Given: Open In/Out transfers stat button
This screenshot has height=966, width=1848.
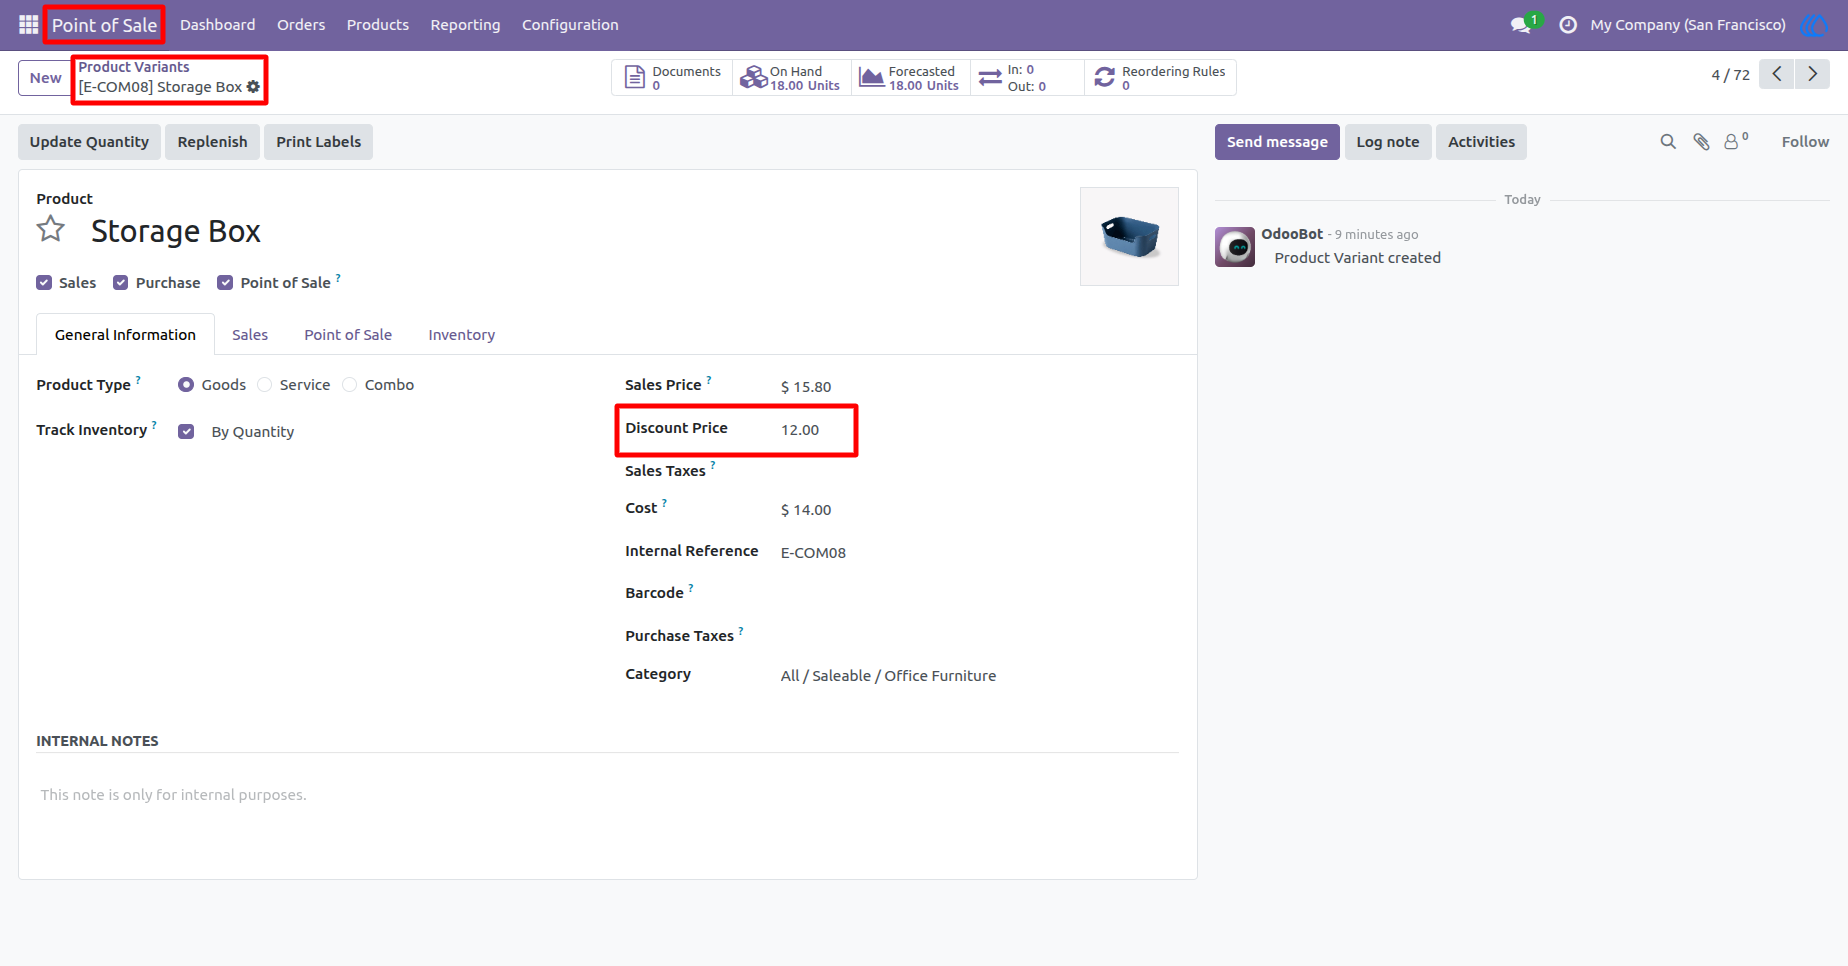Looking at the screenshot, I should pyautogui.click(x=1027, y=78).
